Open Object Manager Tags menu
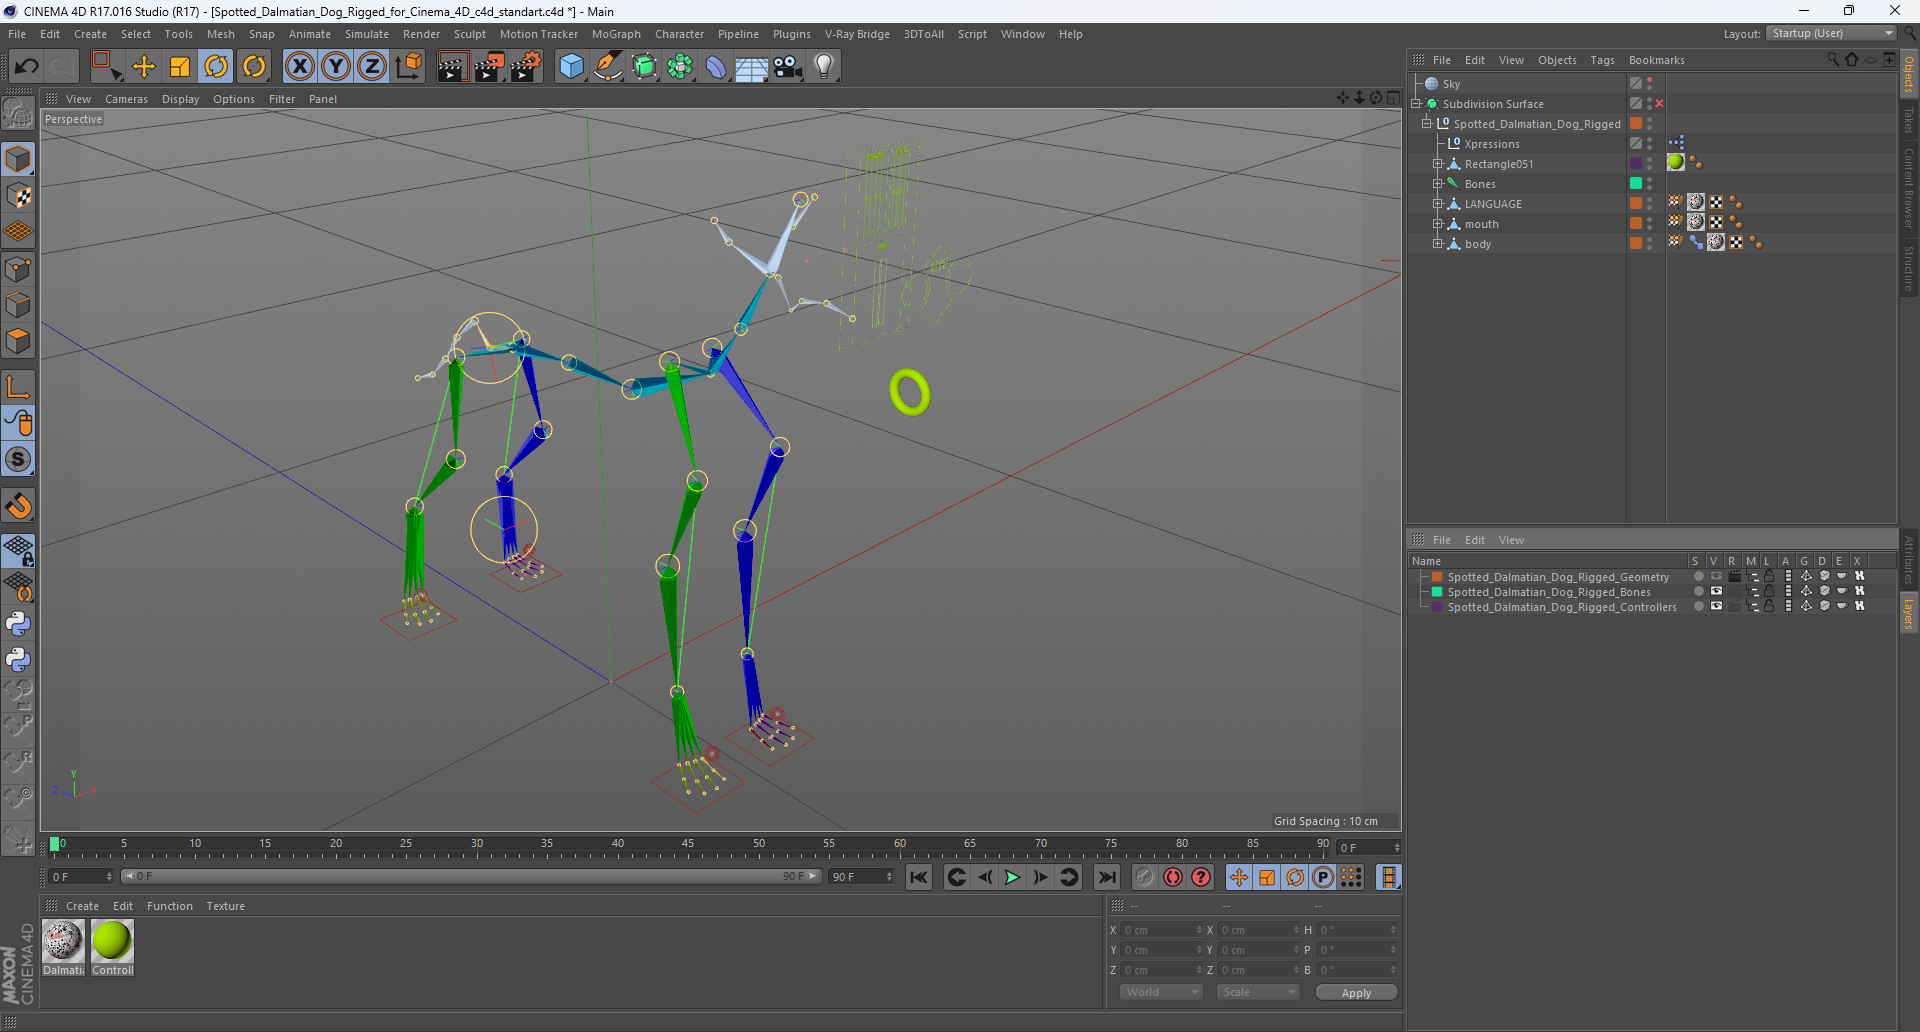 tap(1602, 60)
